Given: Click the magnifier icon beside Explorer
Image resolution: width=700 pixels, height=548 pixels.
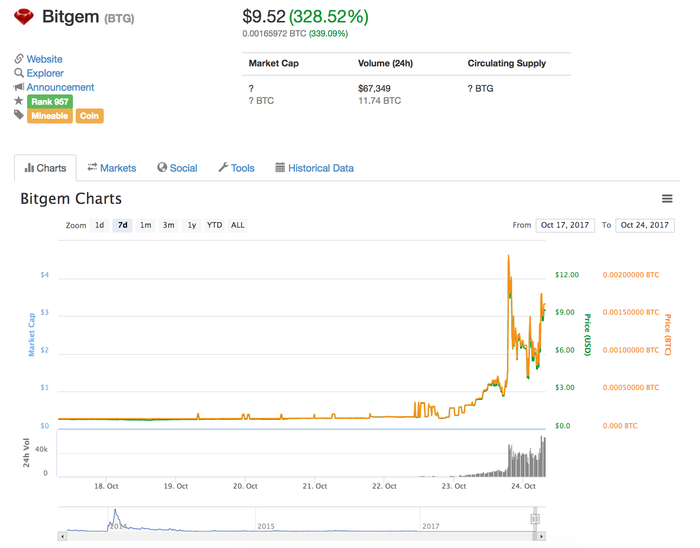Looking at the screenshot, I should point(19,73).
